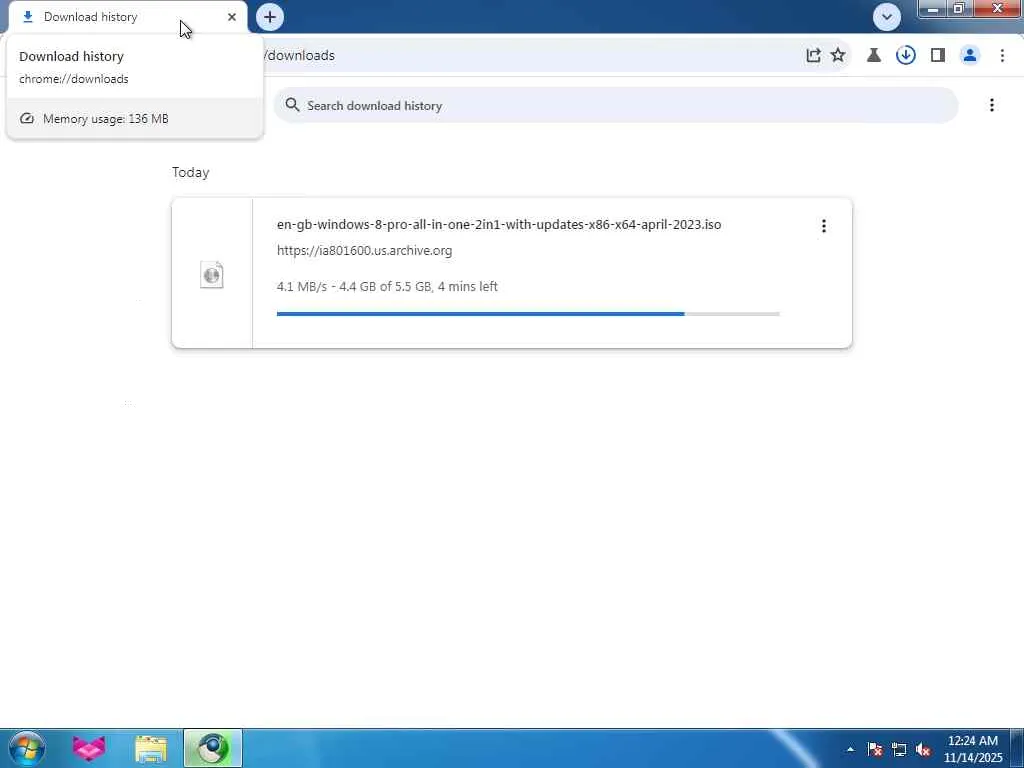Click the gauge icon beside Memory usage

point(27,119)
